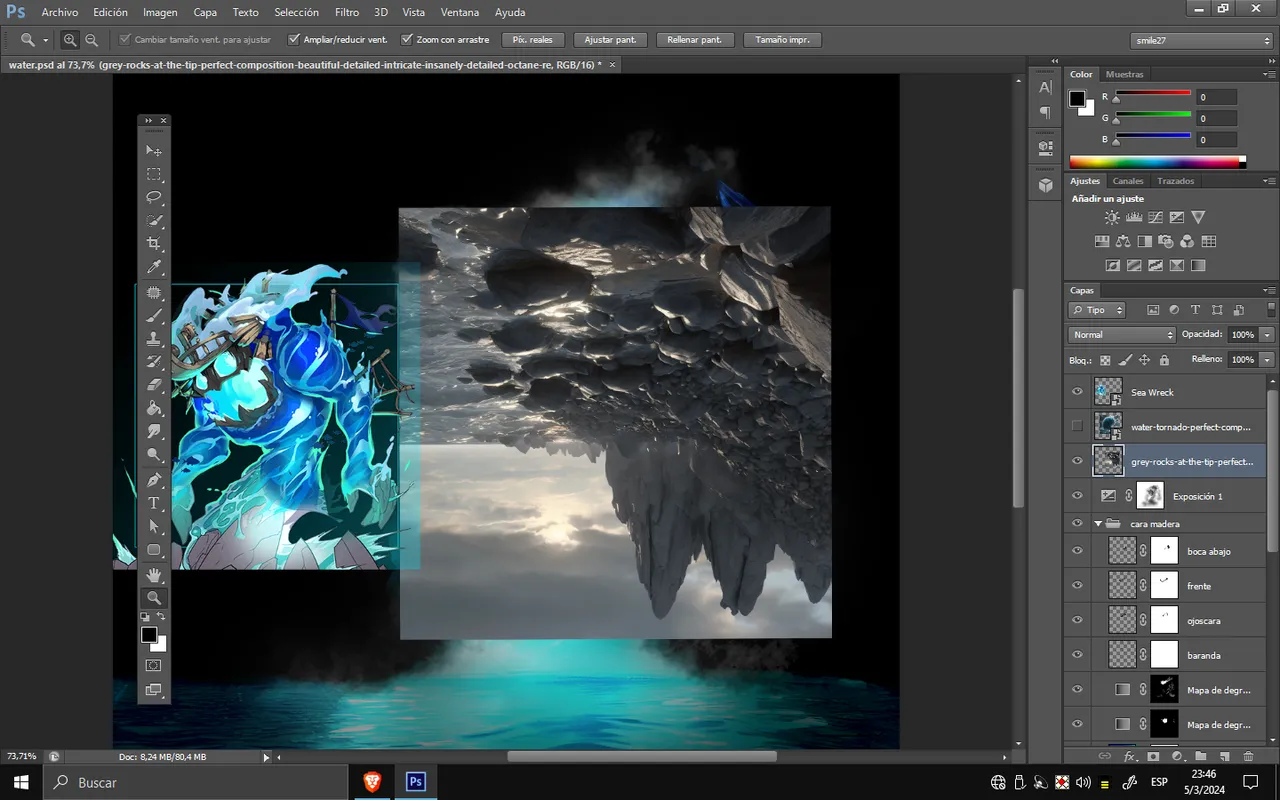Screen dimensions: 1280x800
Task: Collapse the cara madera group
Action: pyautogui.click(x=1097, y=523)
